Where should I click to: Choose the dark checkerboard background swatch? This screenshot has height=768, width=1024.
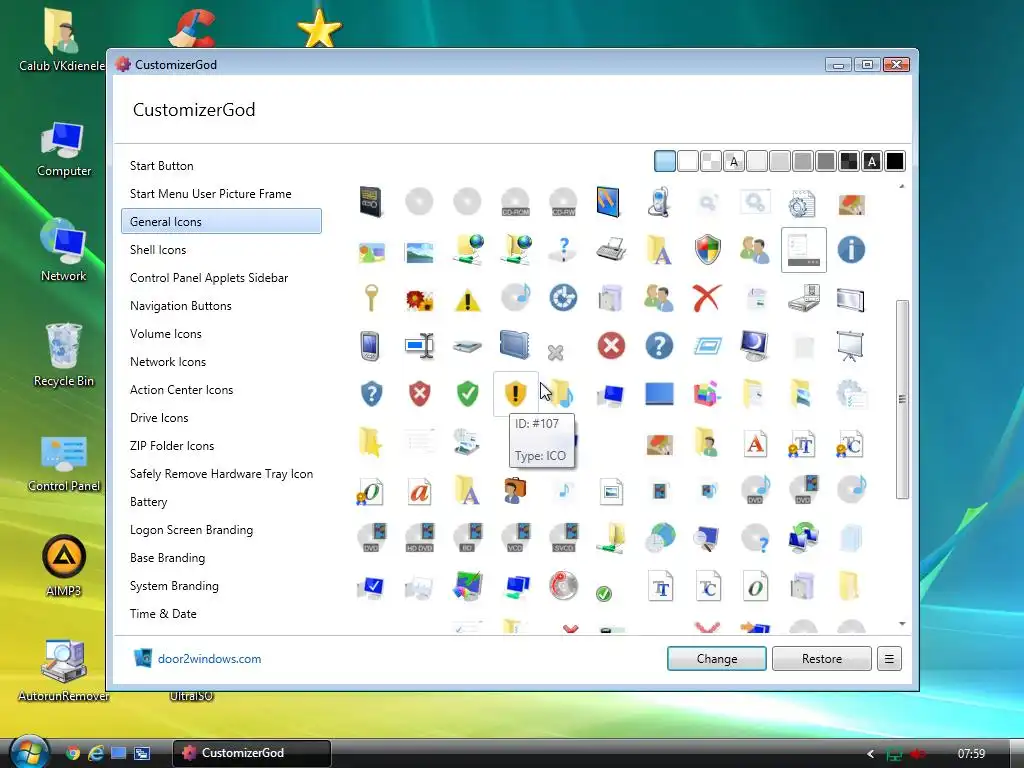[848, 161]
